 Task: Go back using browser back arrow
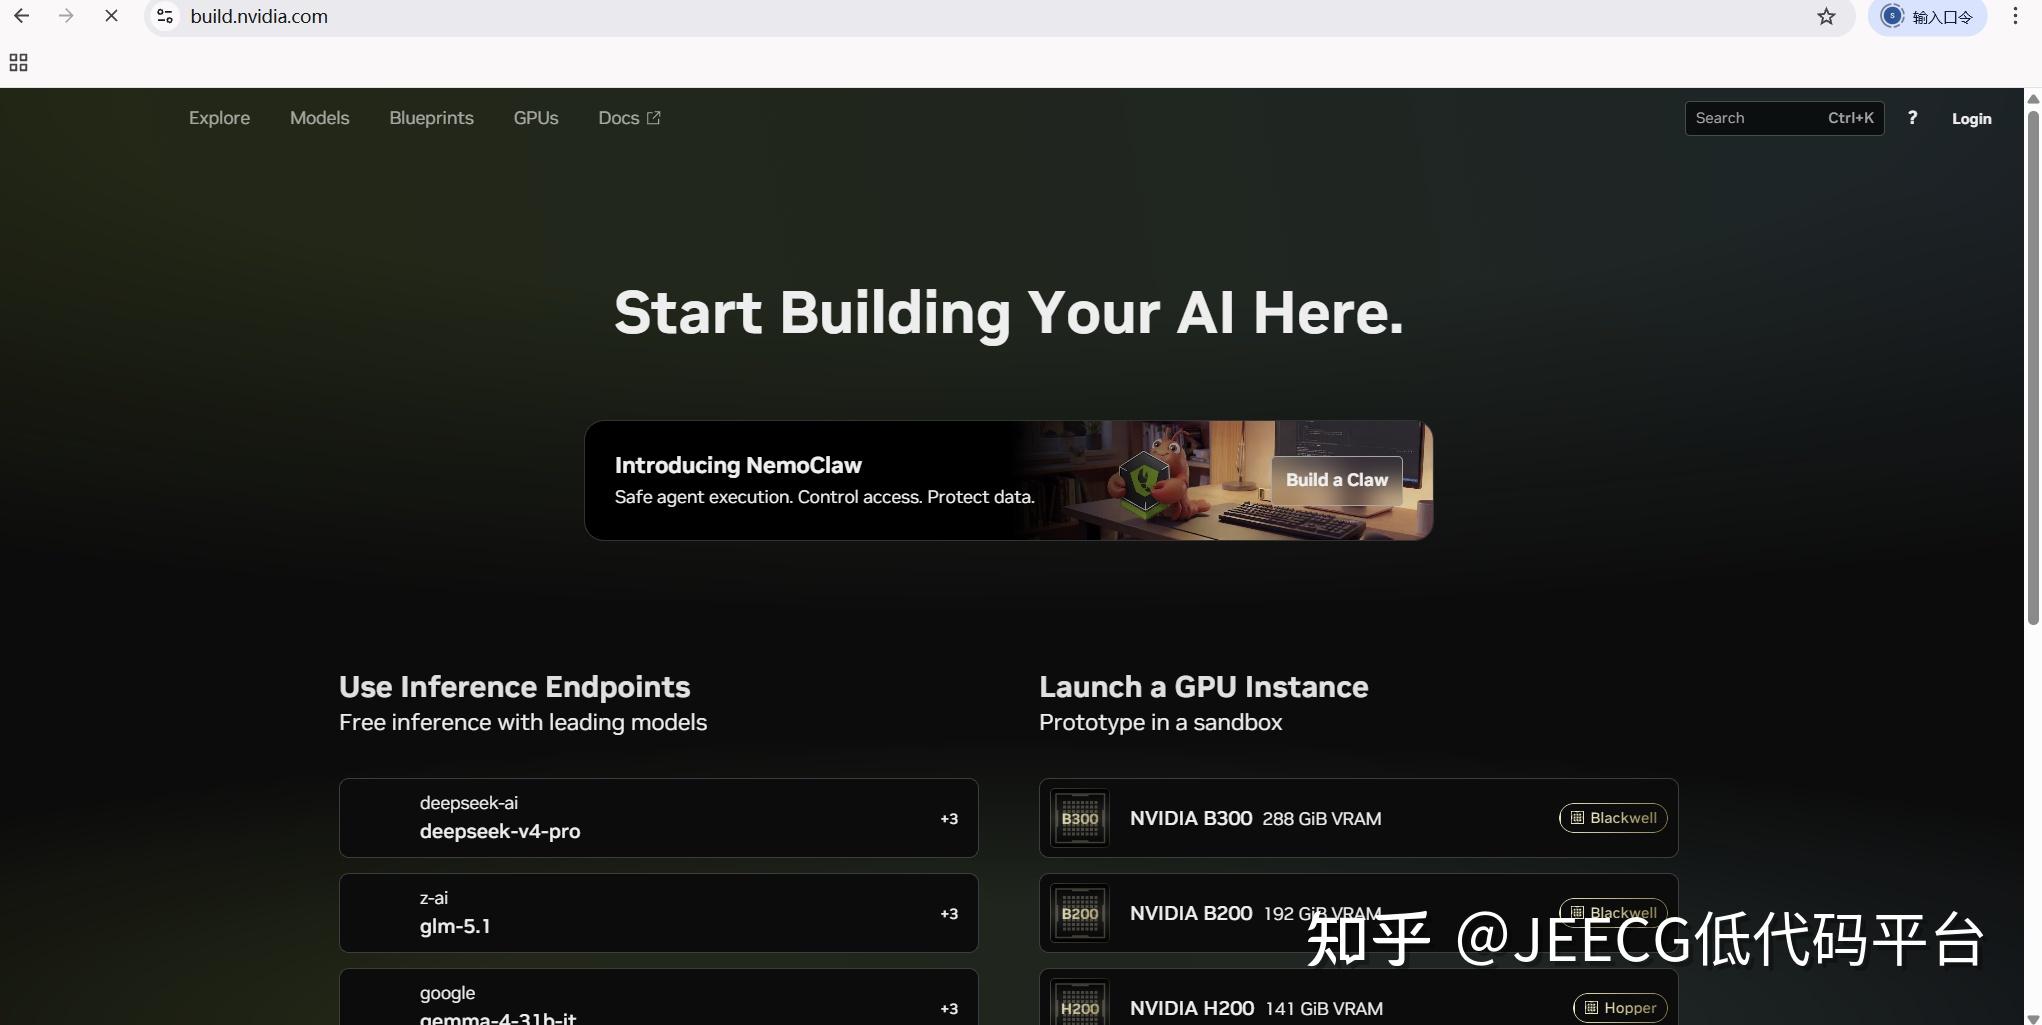coord(21,16)
